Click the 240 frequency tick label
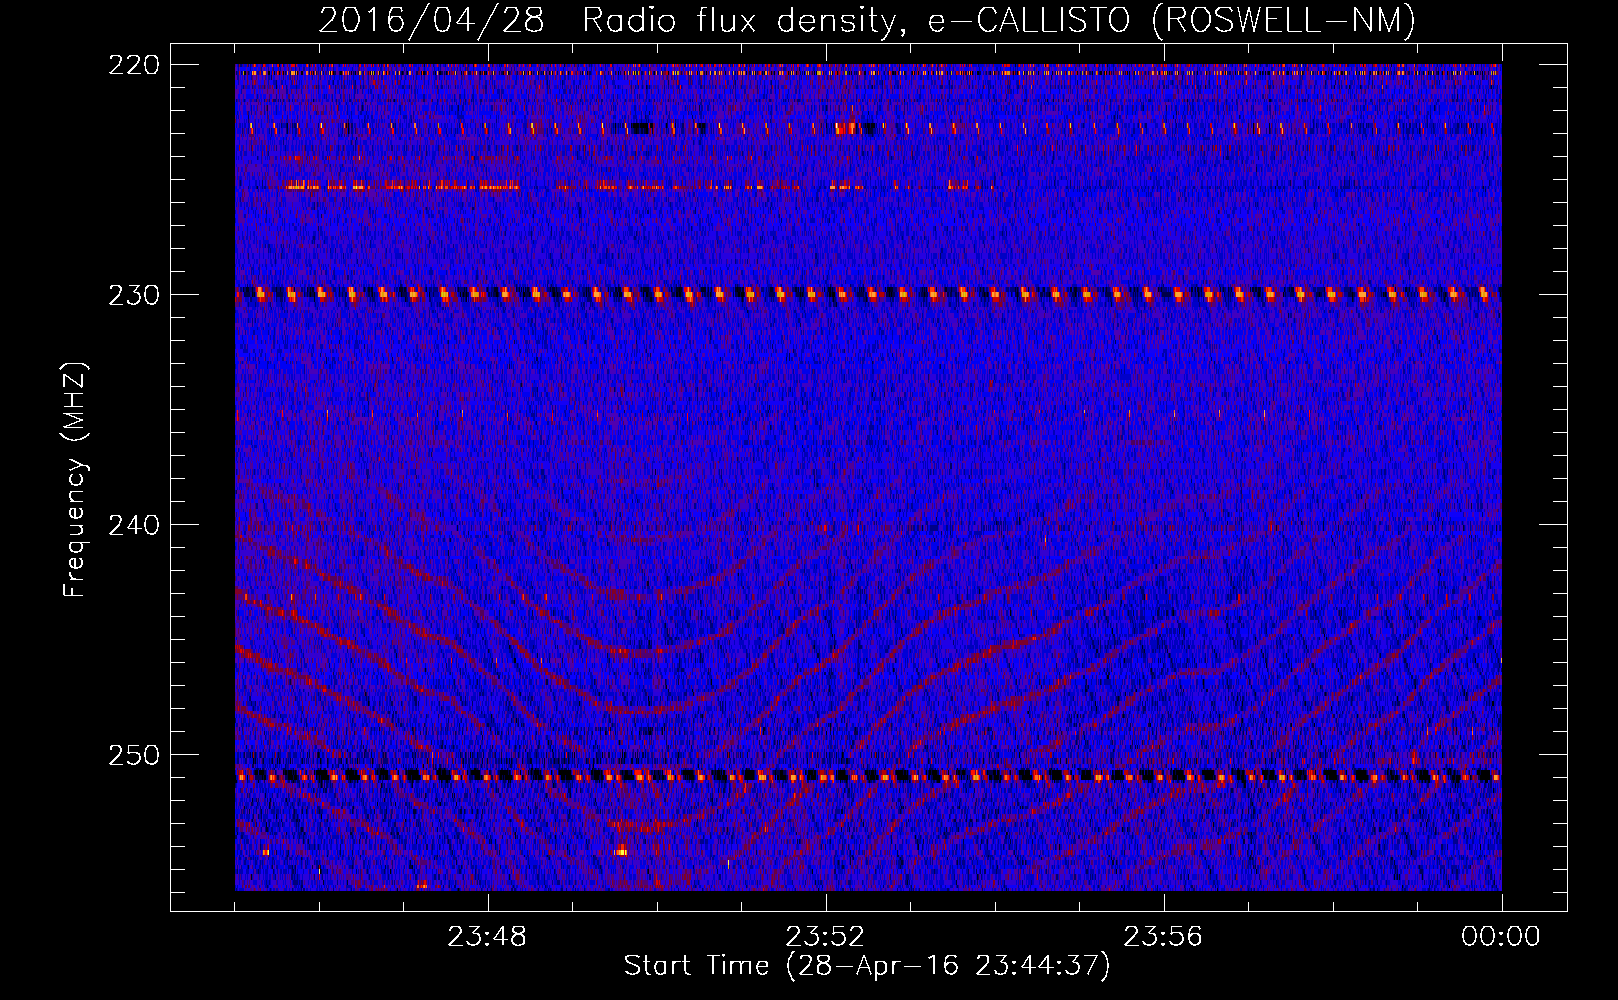Image resolution: width=1618 pixels, height=1000 pixels. point(133,525)
